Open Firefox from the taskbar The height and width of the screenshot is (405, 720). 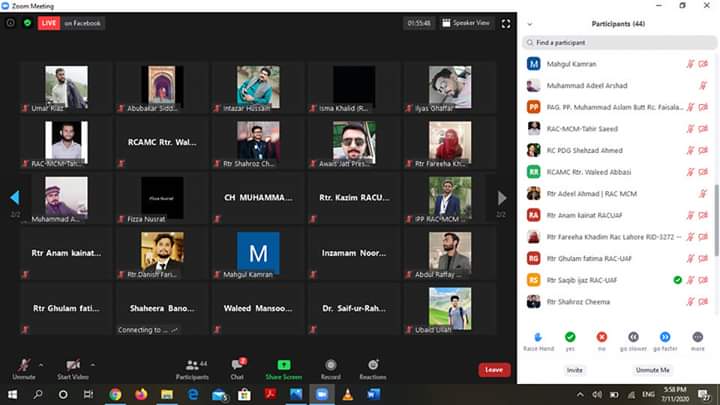pos(141,394)
